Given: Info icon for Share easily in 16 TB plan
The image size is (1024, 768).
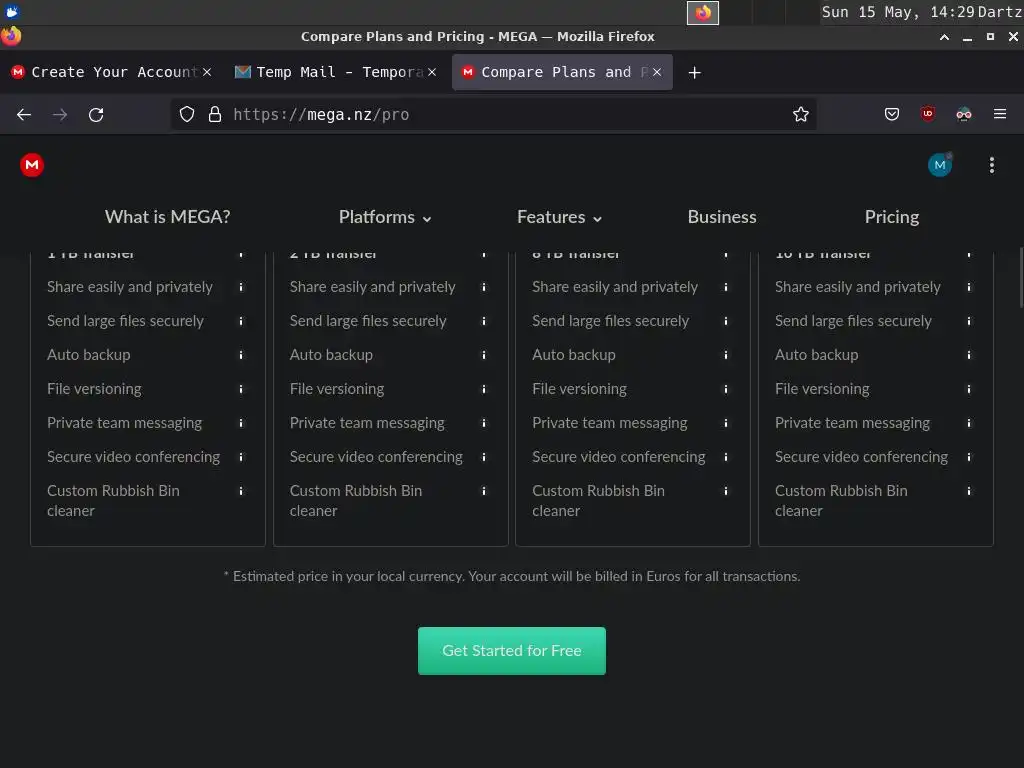Looking at the screenshot, I should click(x=969, y=287).
